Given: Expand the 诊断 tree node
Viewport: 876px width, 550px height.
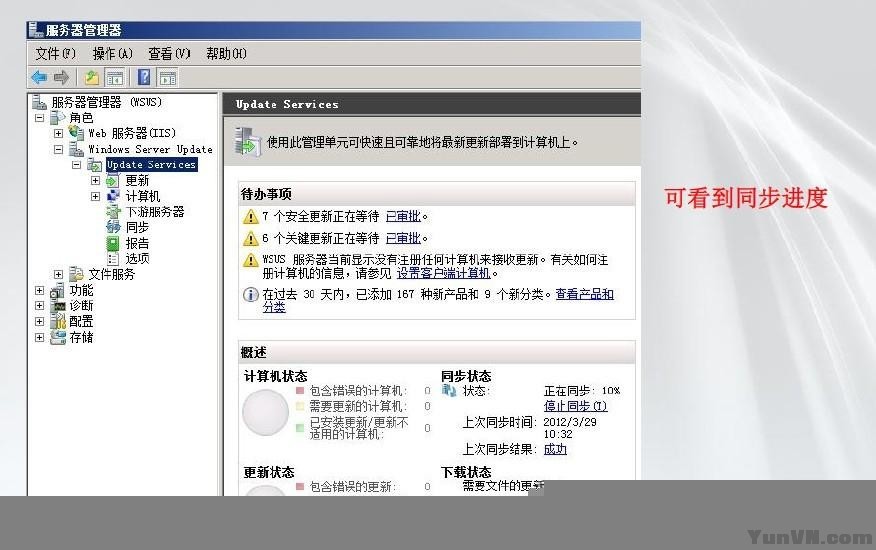Looking at the screenshot, I should coord(39,306).
